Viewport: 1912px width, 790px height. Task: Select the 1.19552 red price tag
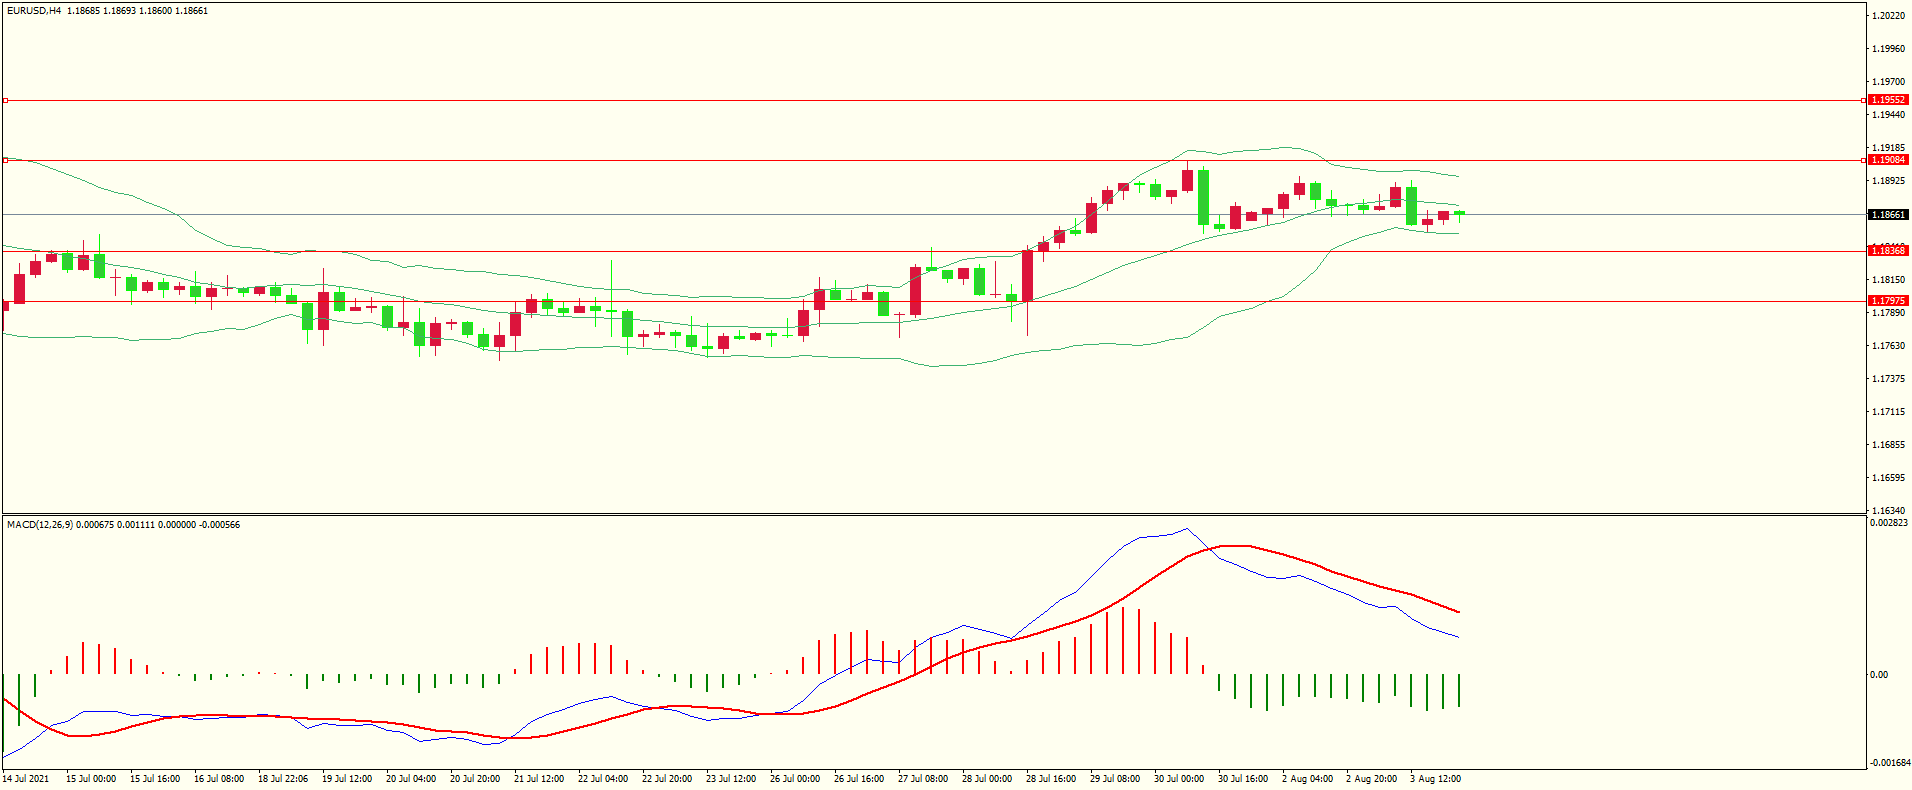tap(1888, 100)
